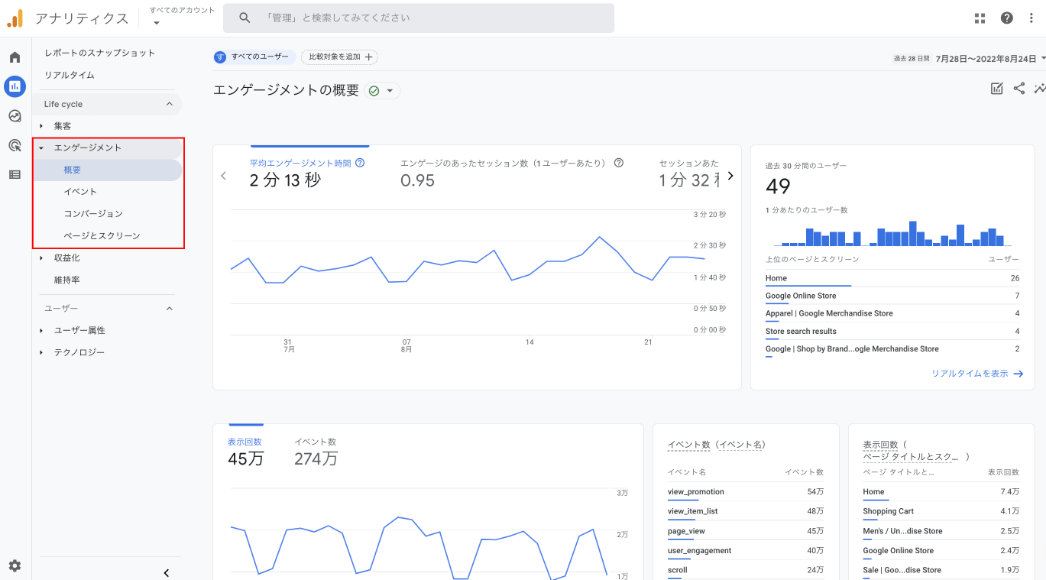
Task: Go to previous metric with left arrow
Action: 223,176
